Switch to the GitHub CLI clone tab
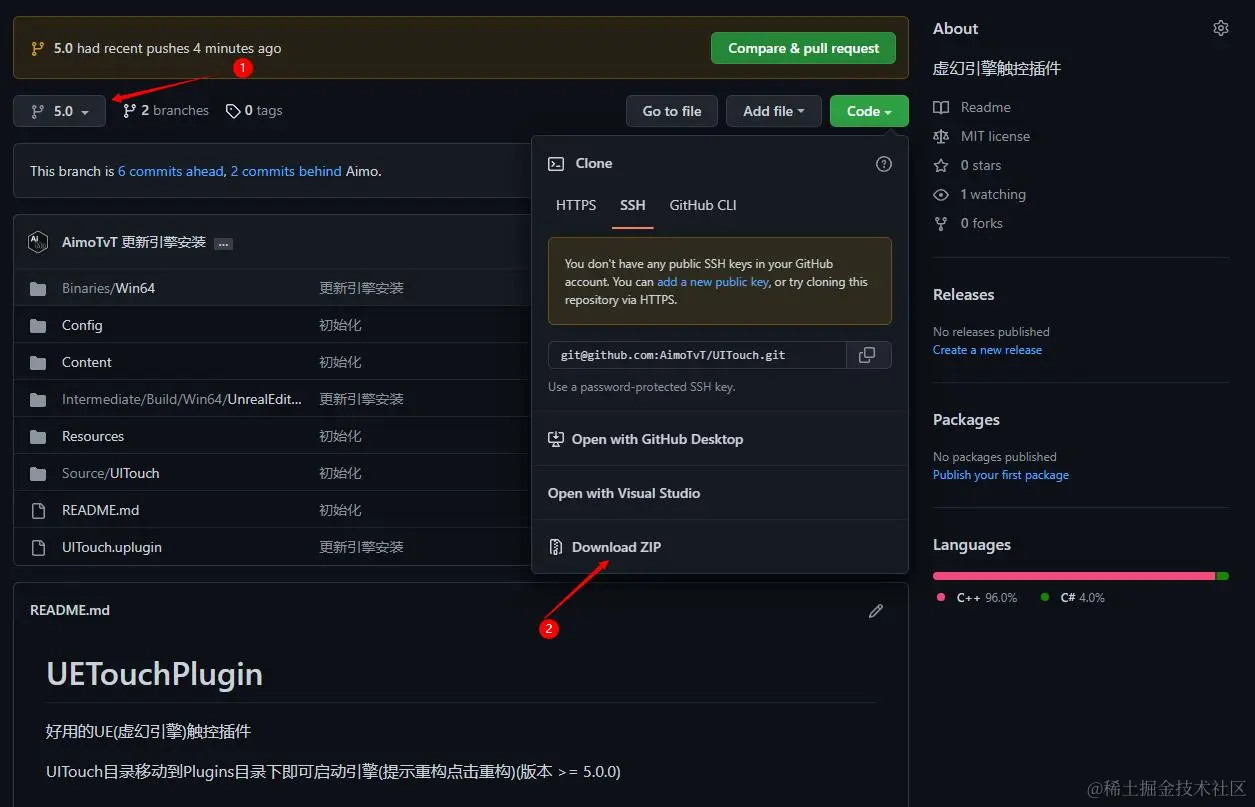The height and width of the screenshot is (807, 1255). pos(703,205)
